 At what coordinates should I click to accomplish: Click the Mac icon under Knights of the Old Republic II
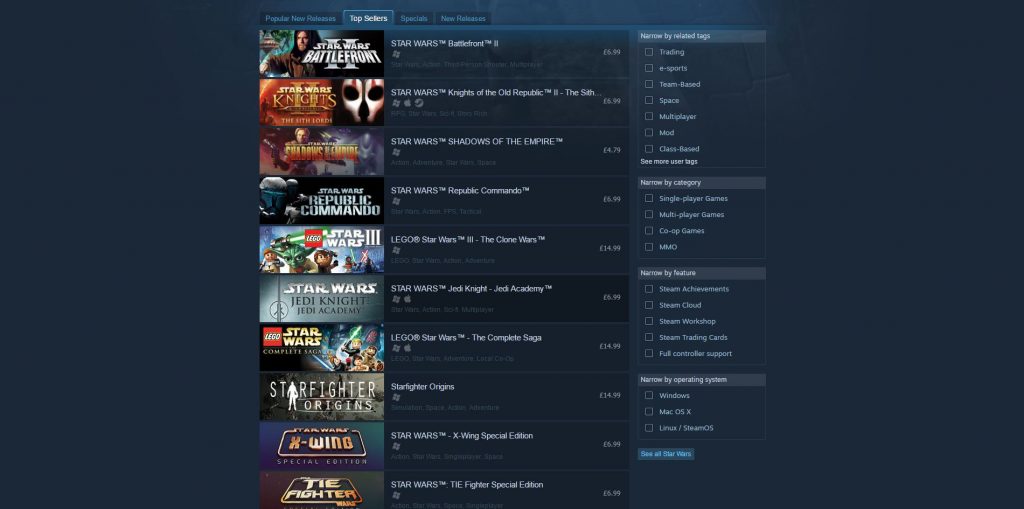tap(408, 103)
